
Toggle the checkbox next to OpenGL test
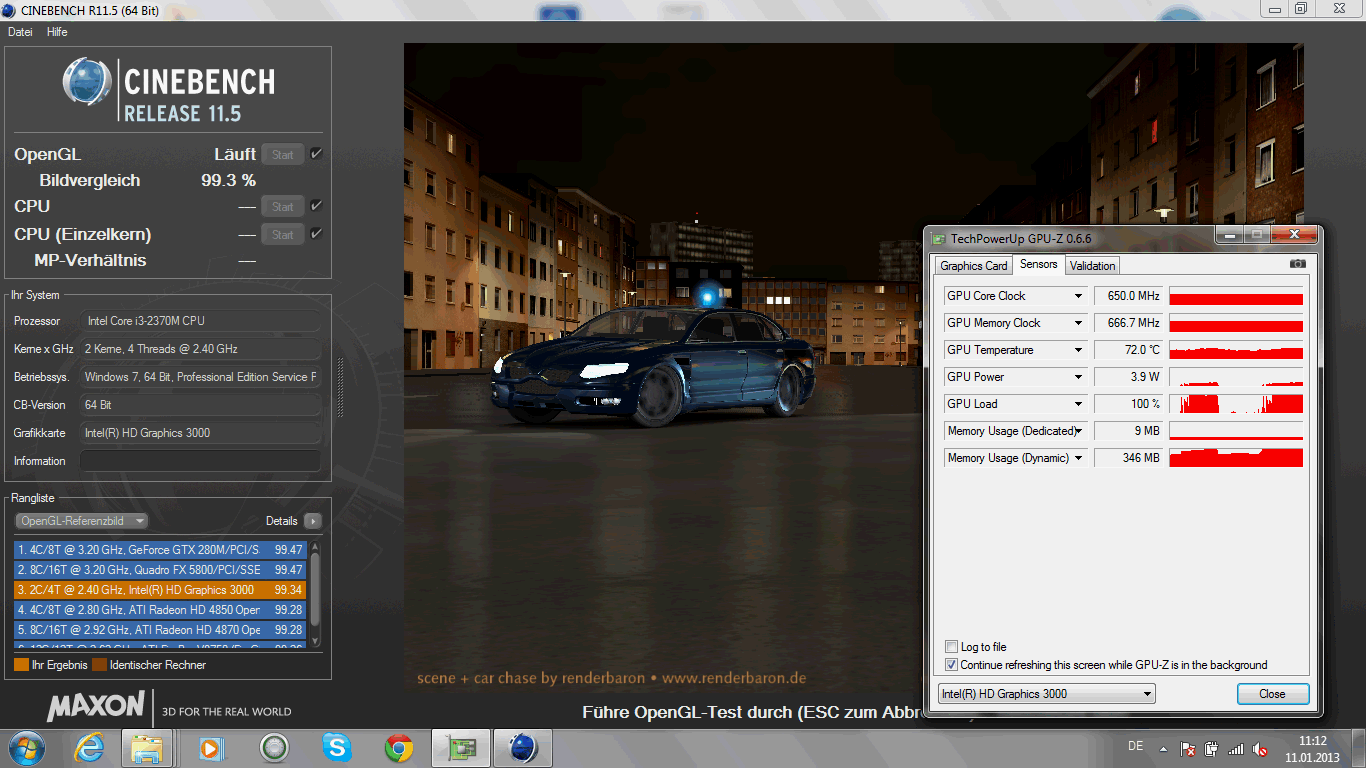point(316,154)
